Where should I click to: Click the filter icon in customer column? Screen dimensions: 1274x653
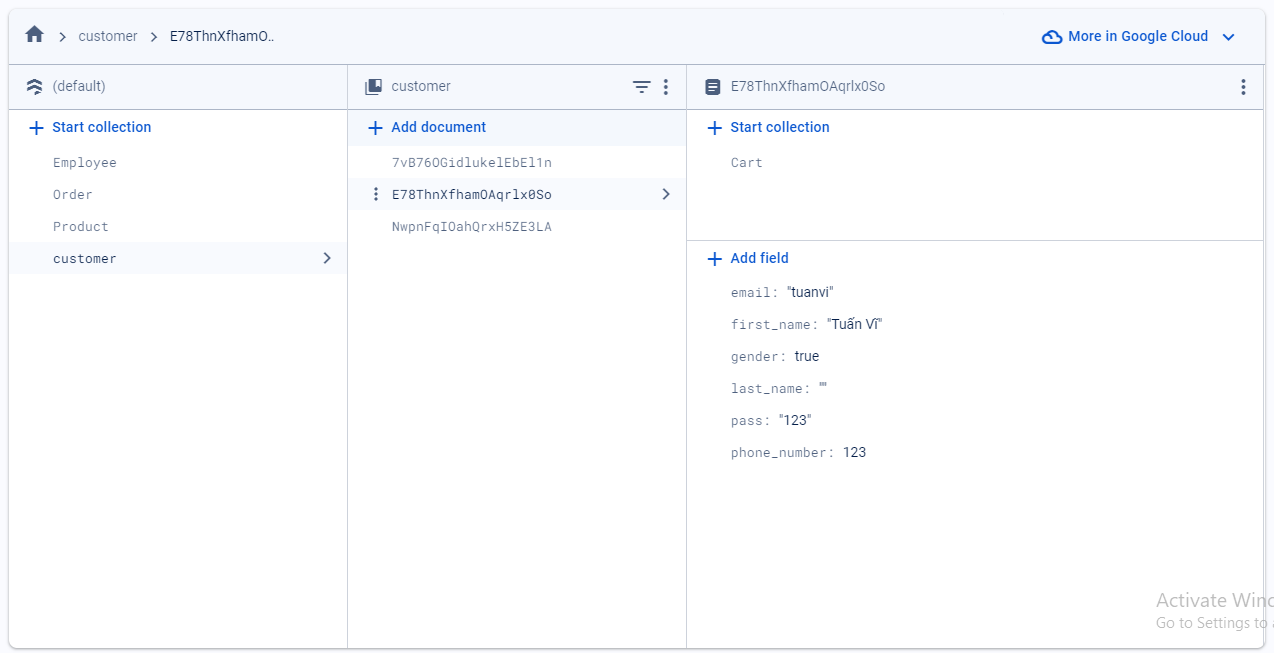pyautogui.click(x=641, y=87)
